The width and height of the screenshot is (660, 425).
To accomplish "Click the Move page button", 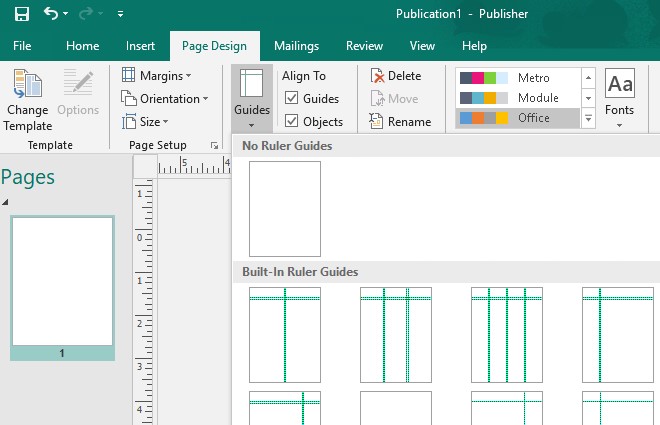I will (394, 98).
